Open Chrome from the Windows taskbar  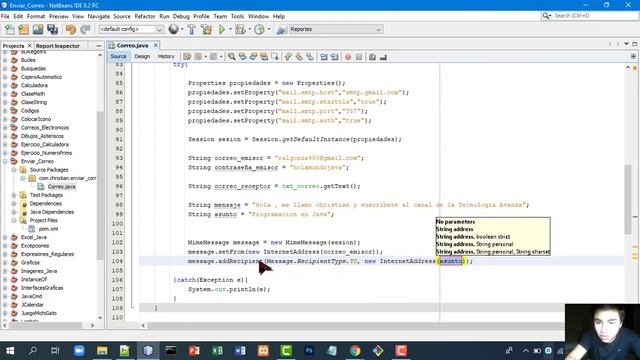(x=355, y=351)
